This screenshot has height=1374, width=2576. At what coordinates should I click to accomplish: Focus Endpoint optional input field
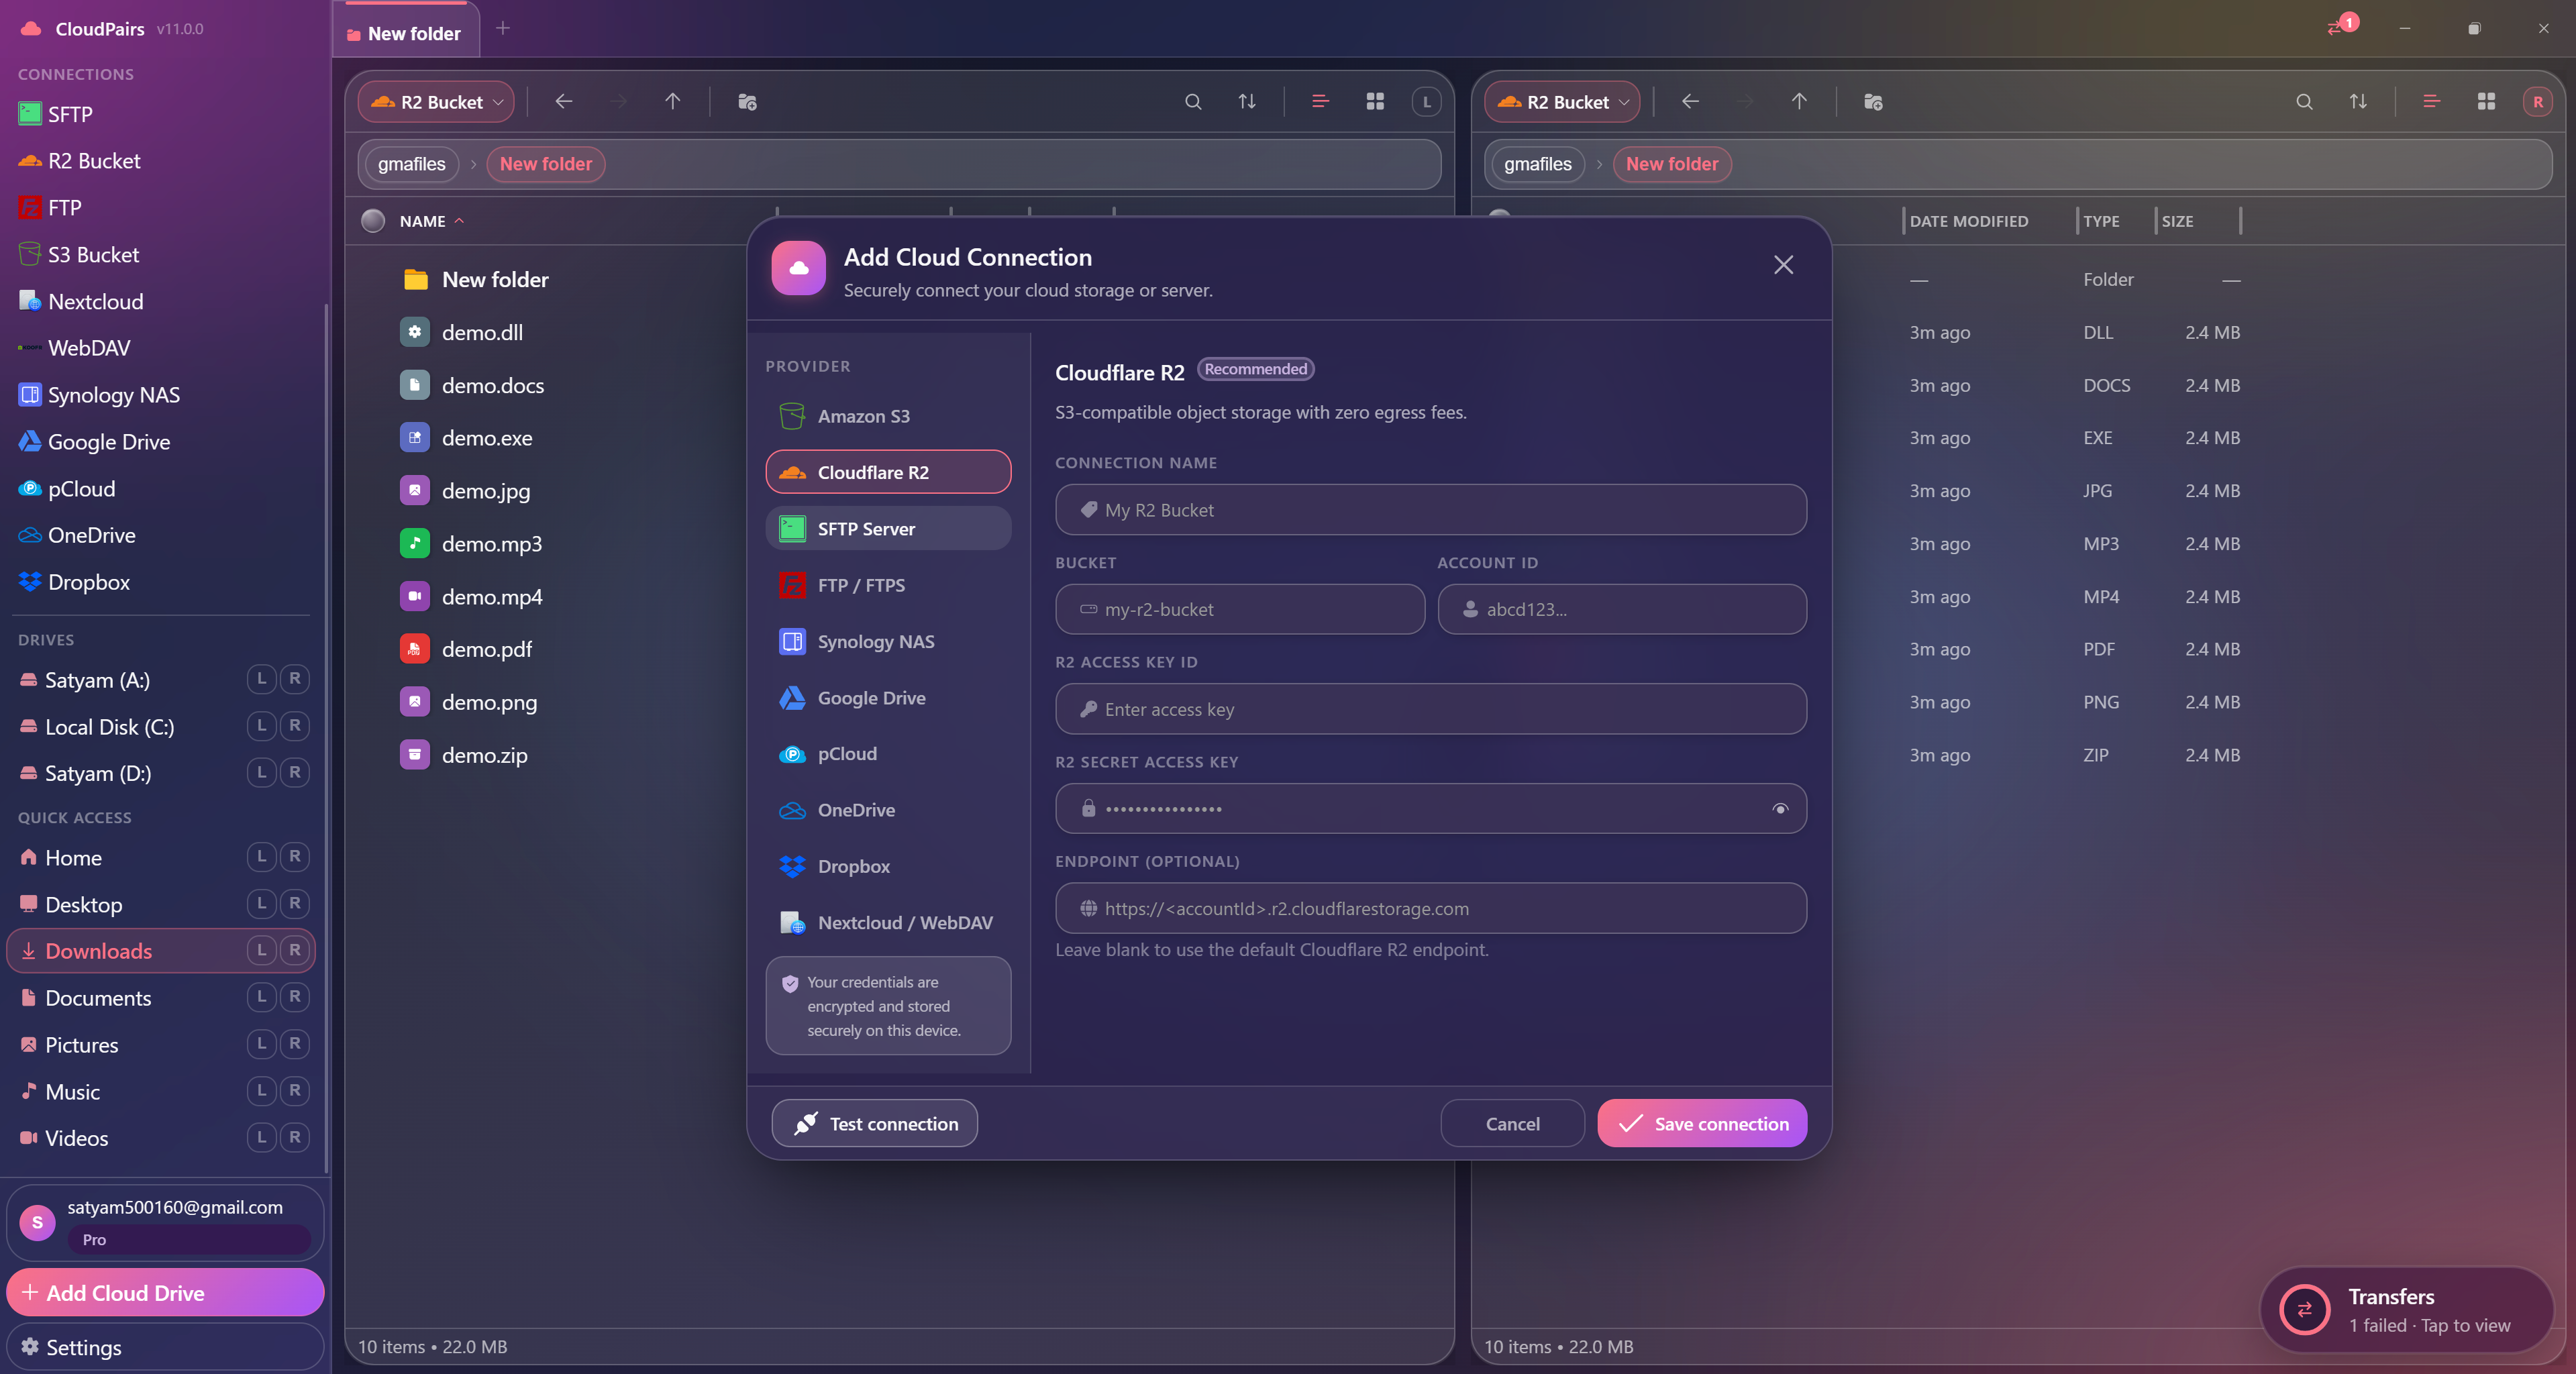(1430, 908)
